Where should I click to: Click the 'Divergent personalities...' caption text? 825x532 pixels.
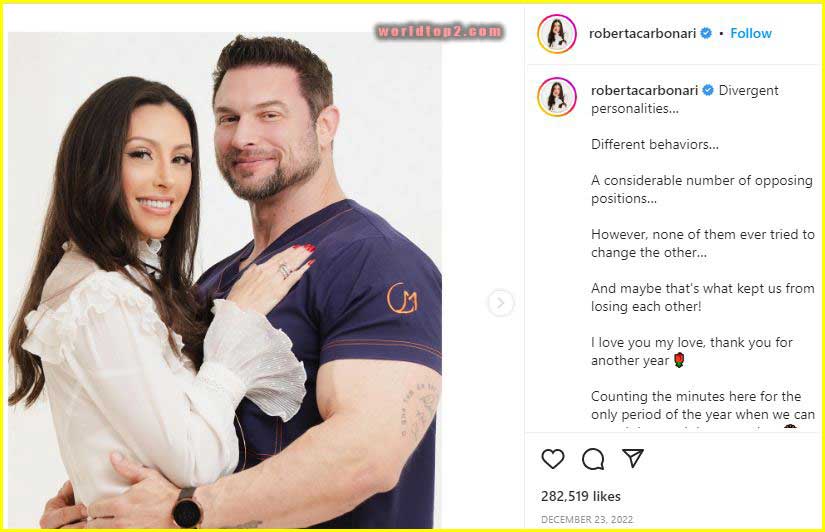(685, 99)
